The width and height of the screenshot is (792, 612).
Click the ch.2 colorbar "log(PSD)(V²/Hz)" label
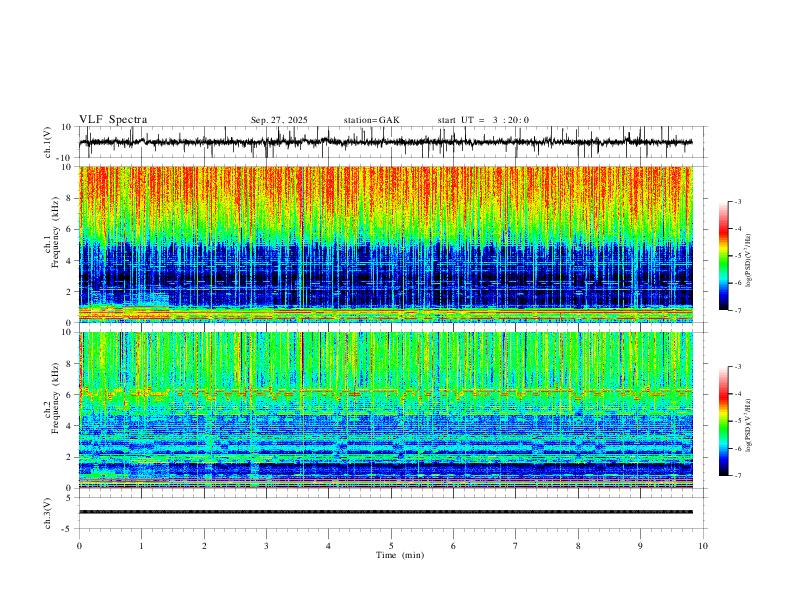tap(748, 425)
